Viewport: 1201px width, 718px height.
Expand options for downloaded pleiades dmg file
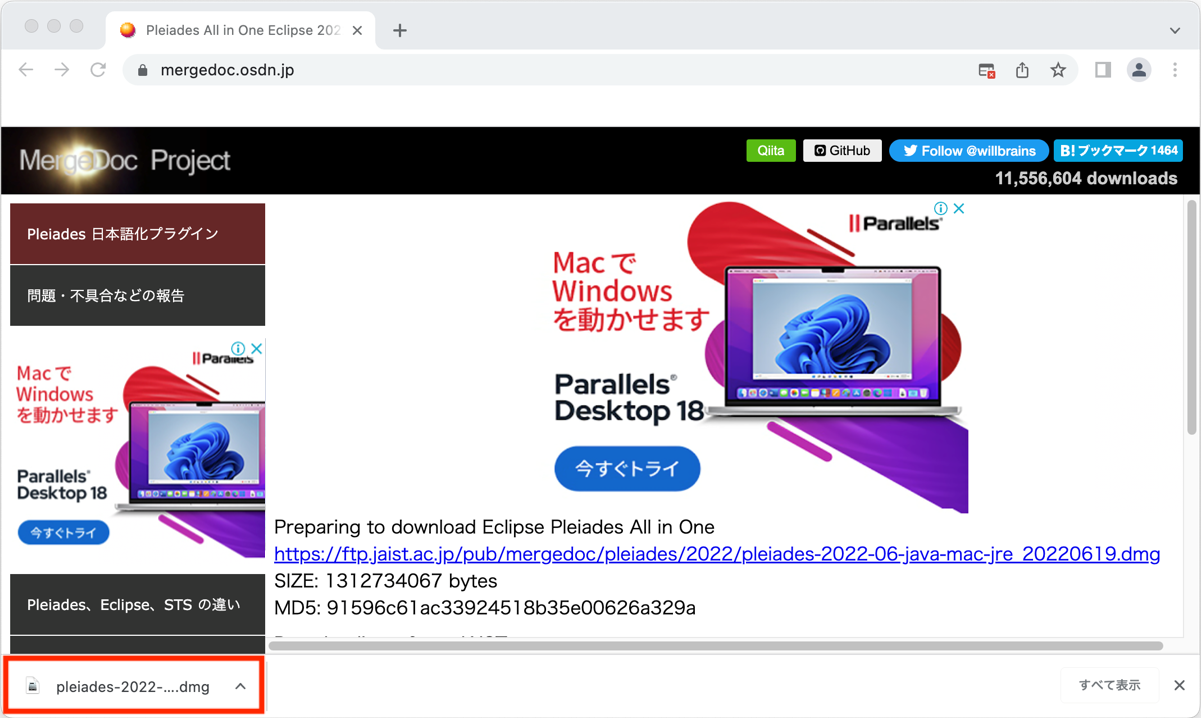coord(240,686)
